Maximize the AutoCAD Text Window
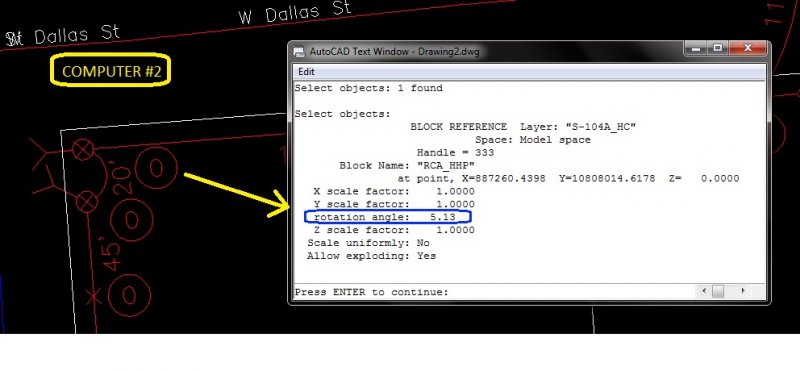Screen dimensions: 800x371 [718, 48]
